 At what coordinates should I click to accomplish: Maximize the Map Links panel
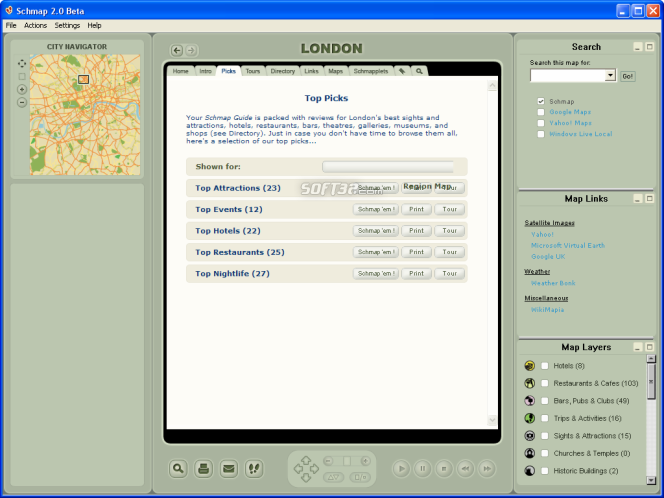tap(650, 199)
